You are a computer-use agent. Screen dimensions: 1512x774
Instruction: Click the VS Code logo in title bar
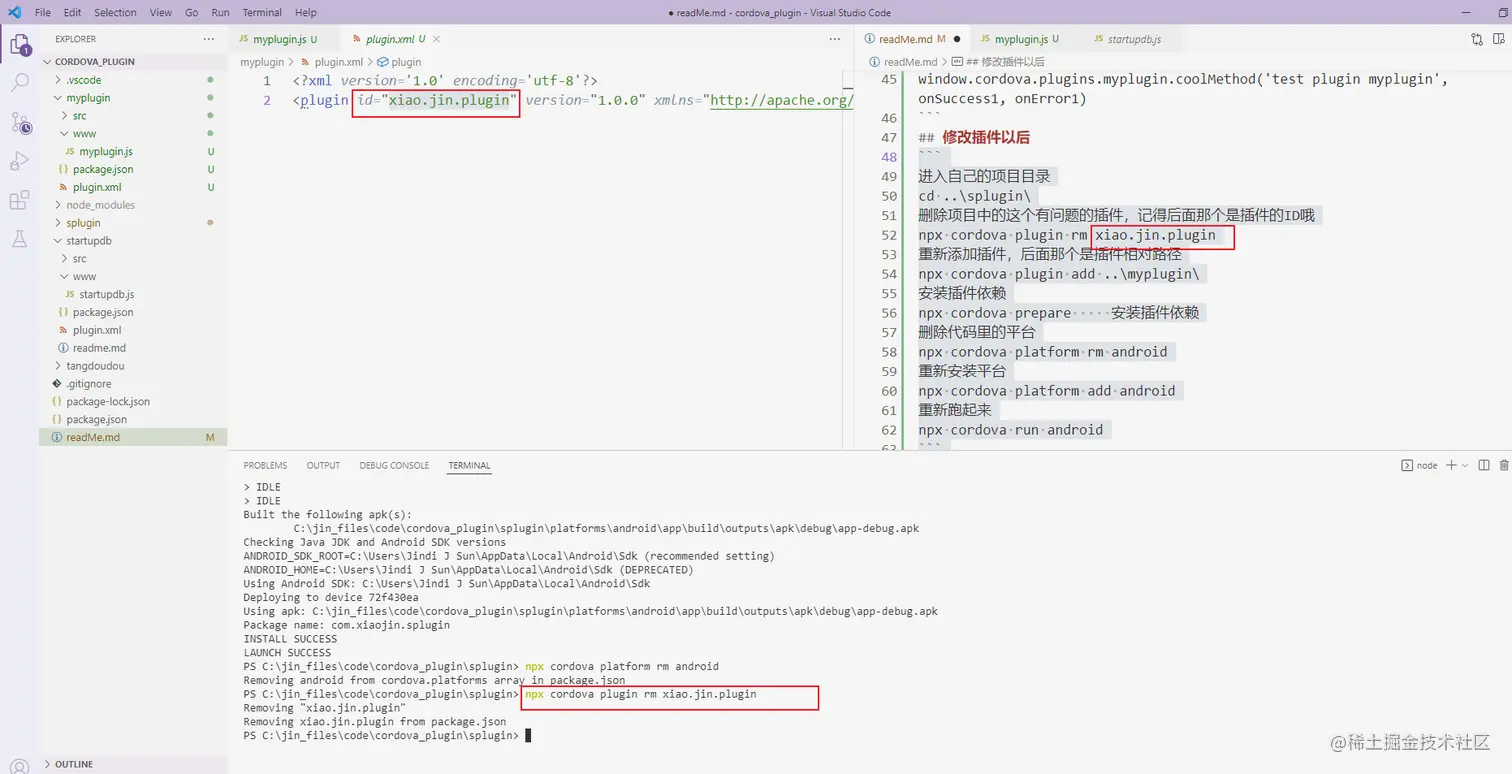point(14,12)
